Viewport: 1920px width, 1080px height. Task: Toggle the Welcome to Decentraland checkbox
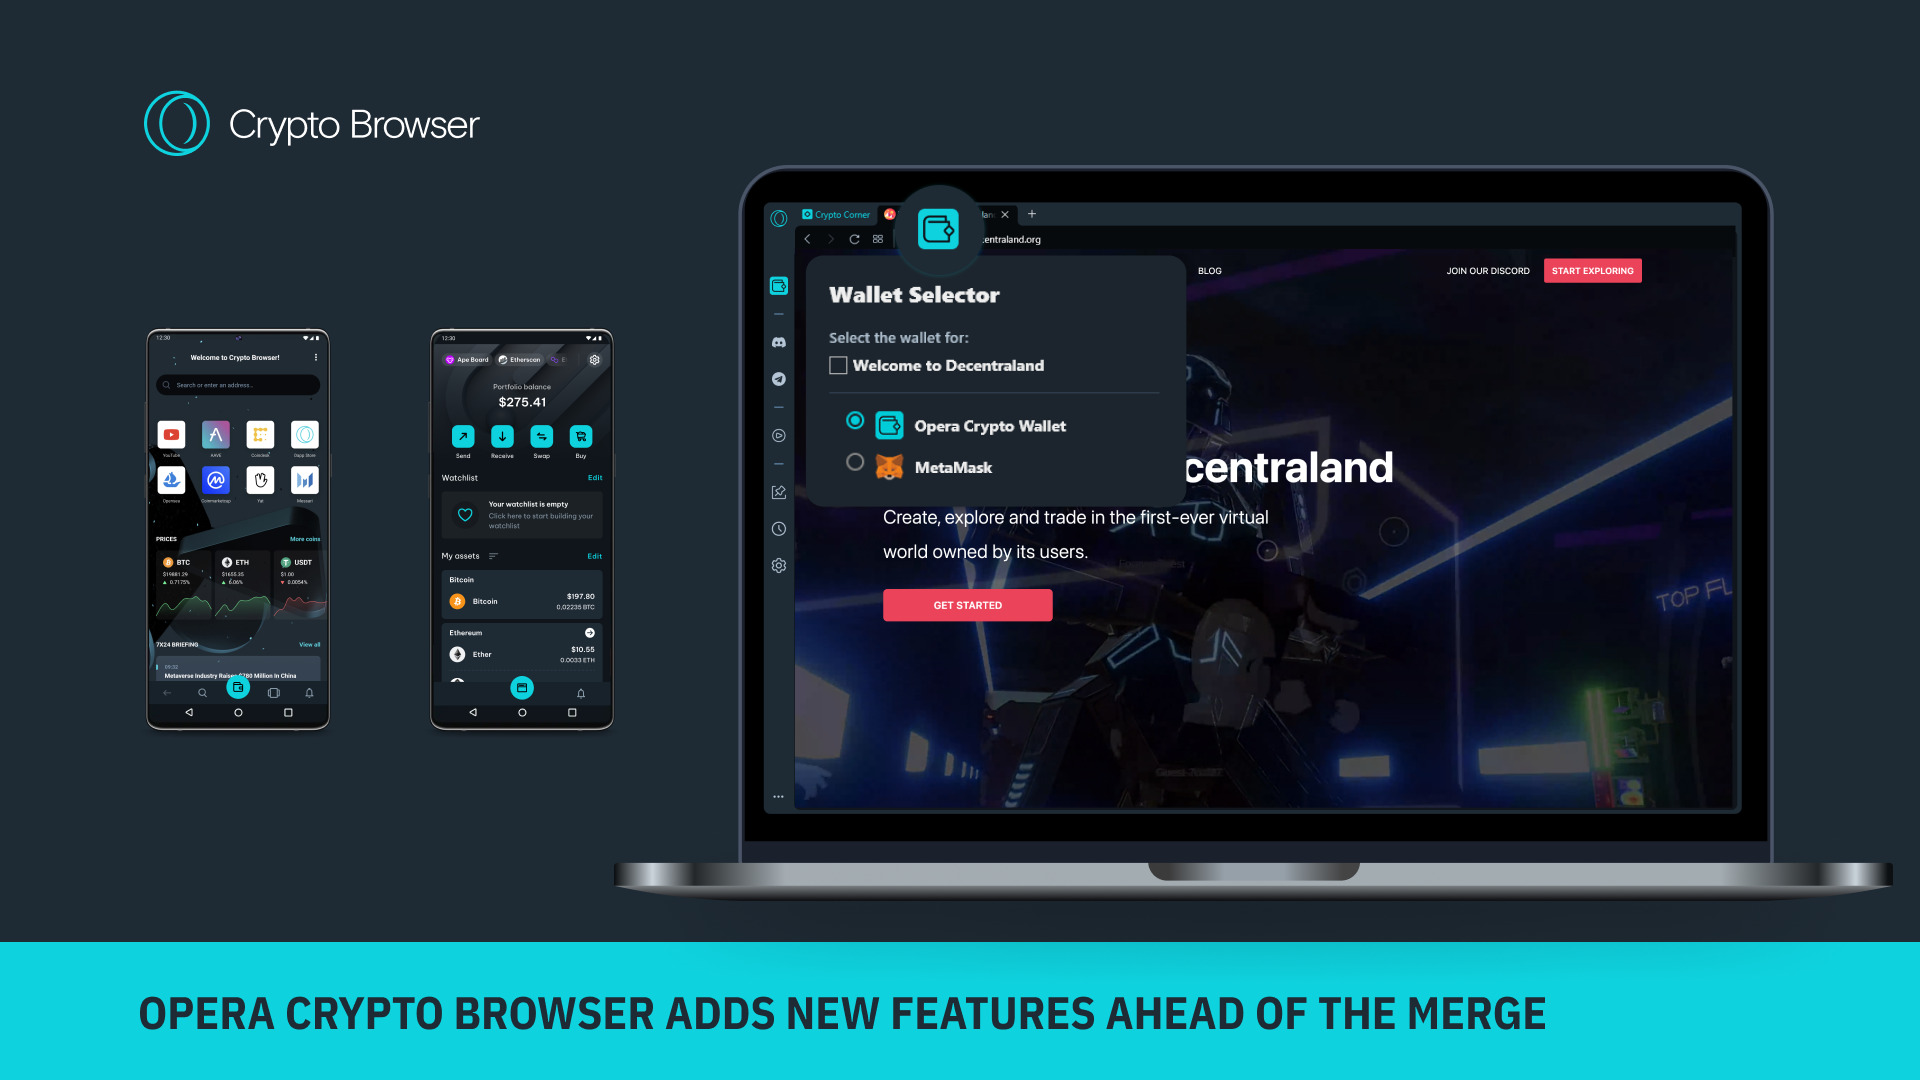click(x=837, y=367)
